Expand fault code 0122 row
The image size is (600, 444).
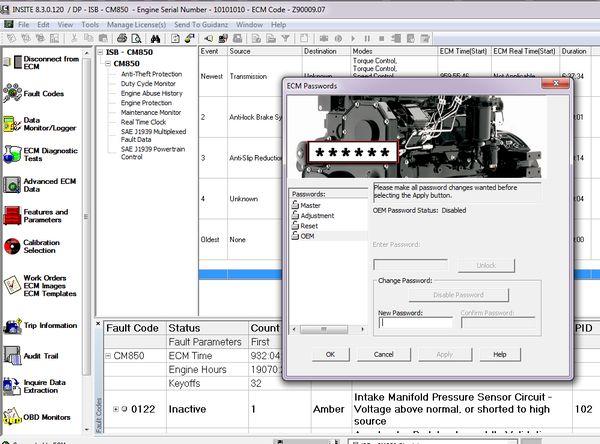point(116,409)
